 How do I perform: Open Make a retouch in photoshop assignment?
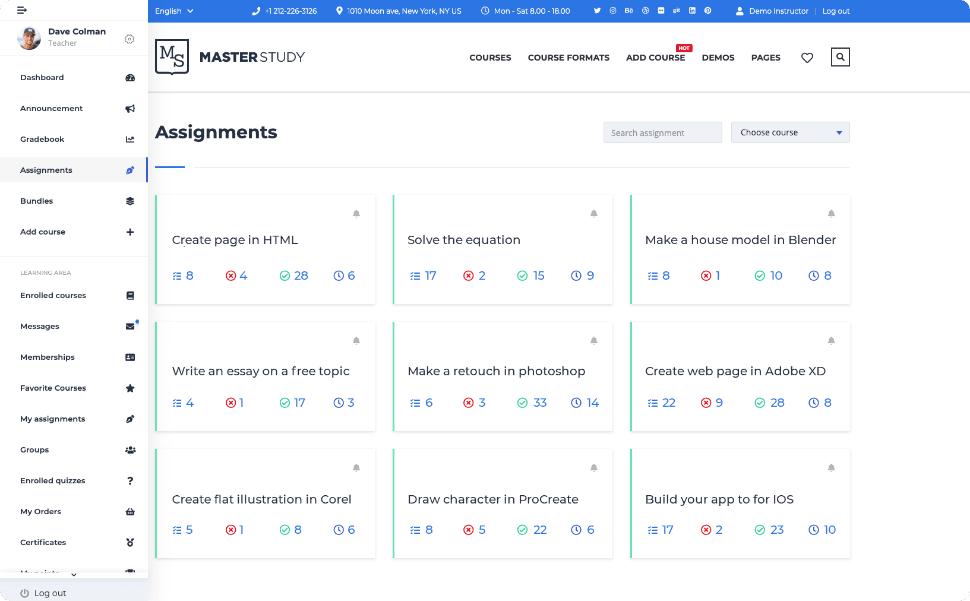coord(496,371)
